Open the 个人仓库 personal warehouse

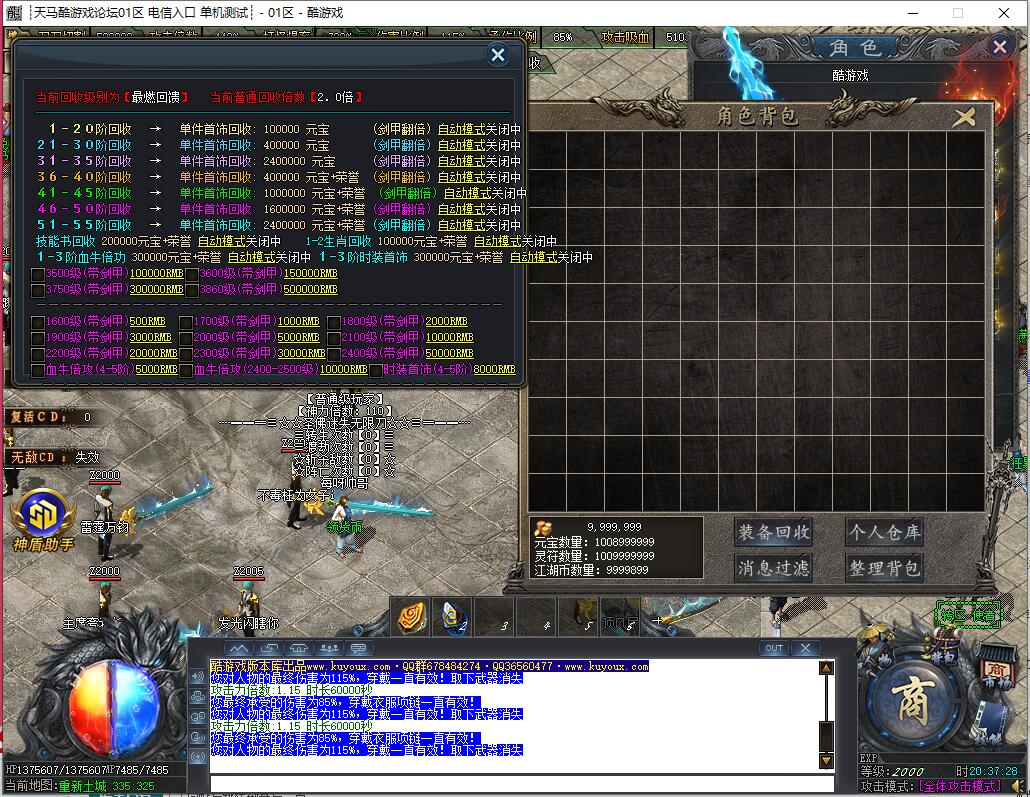click(x=883, y=532)
